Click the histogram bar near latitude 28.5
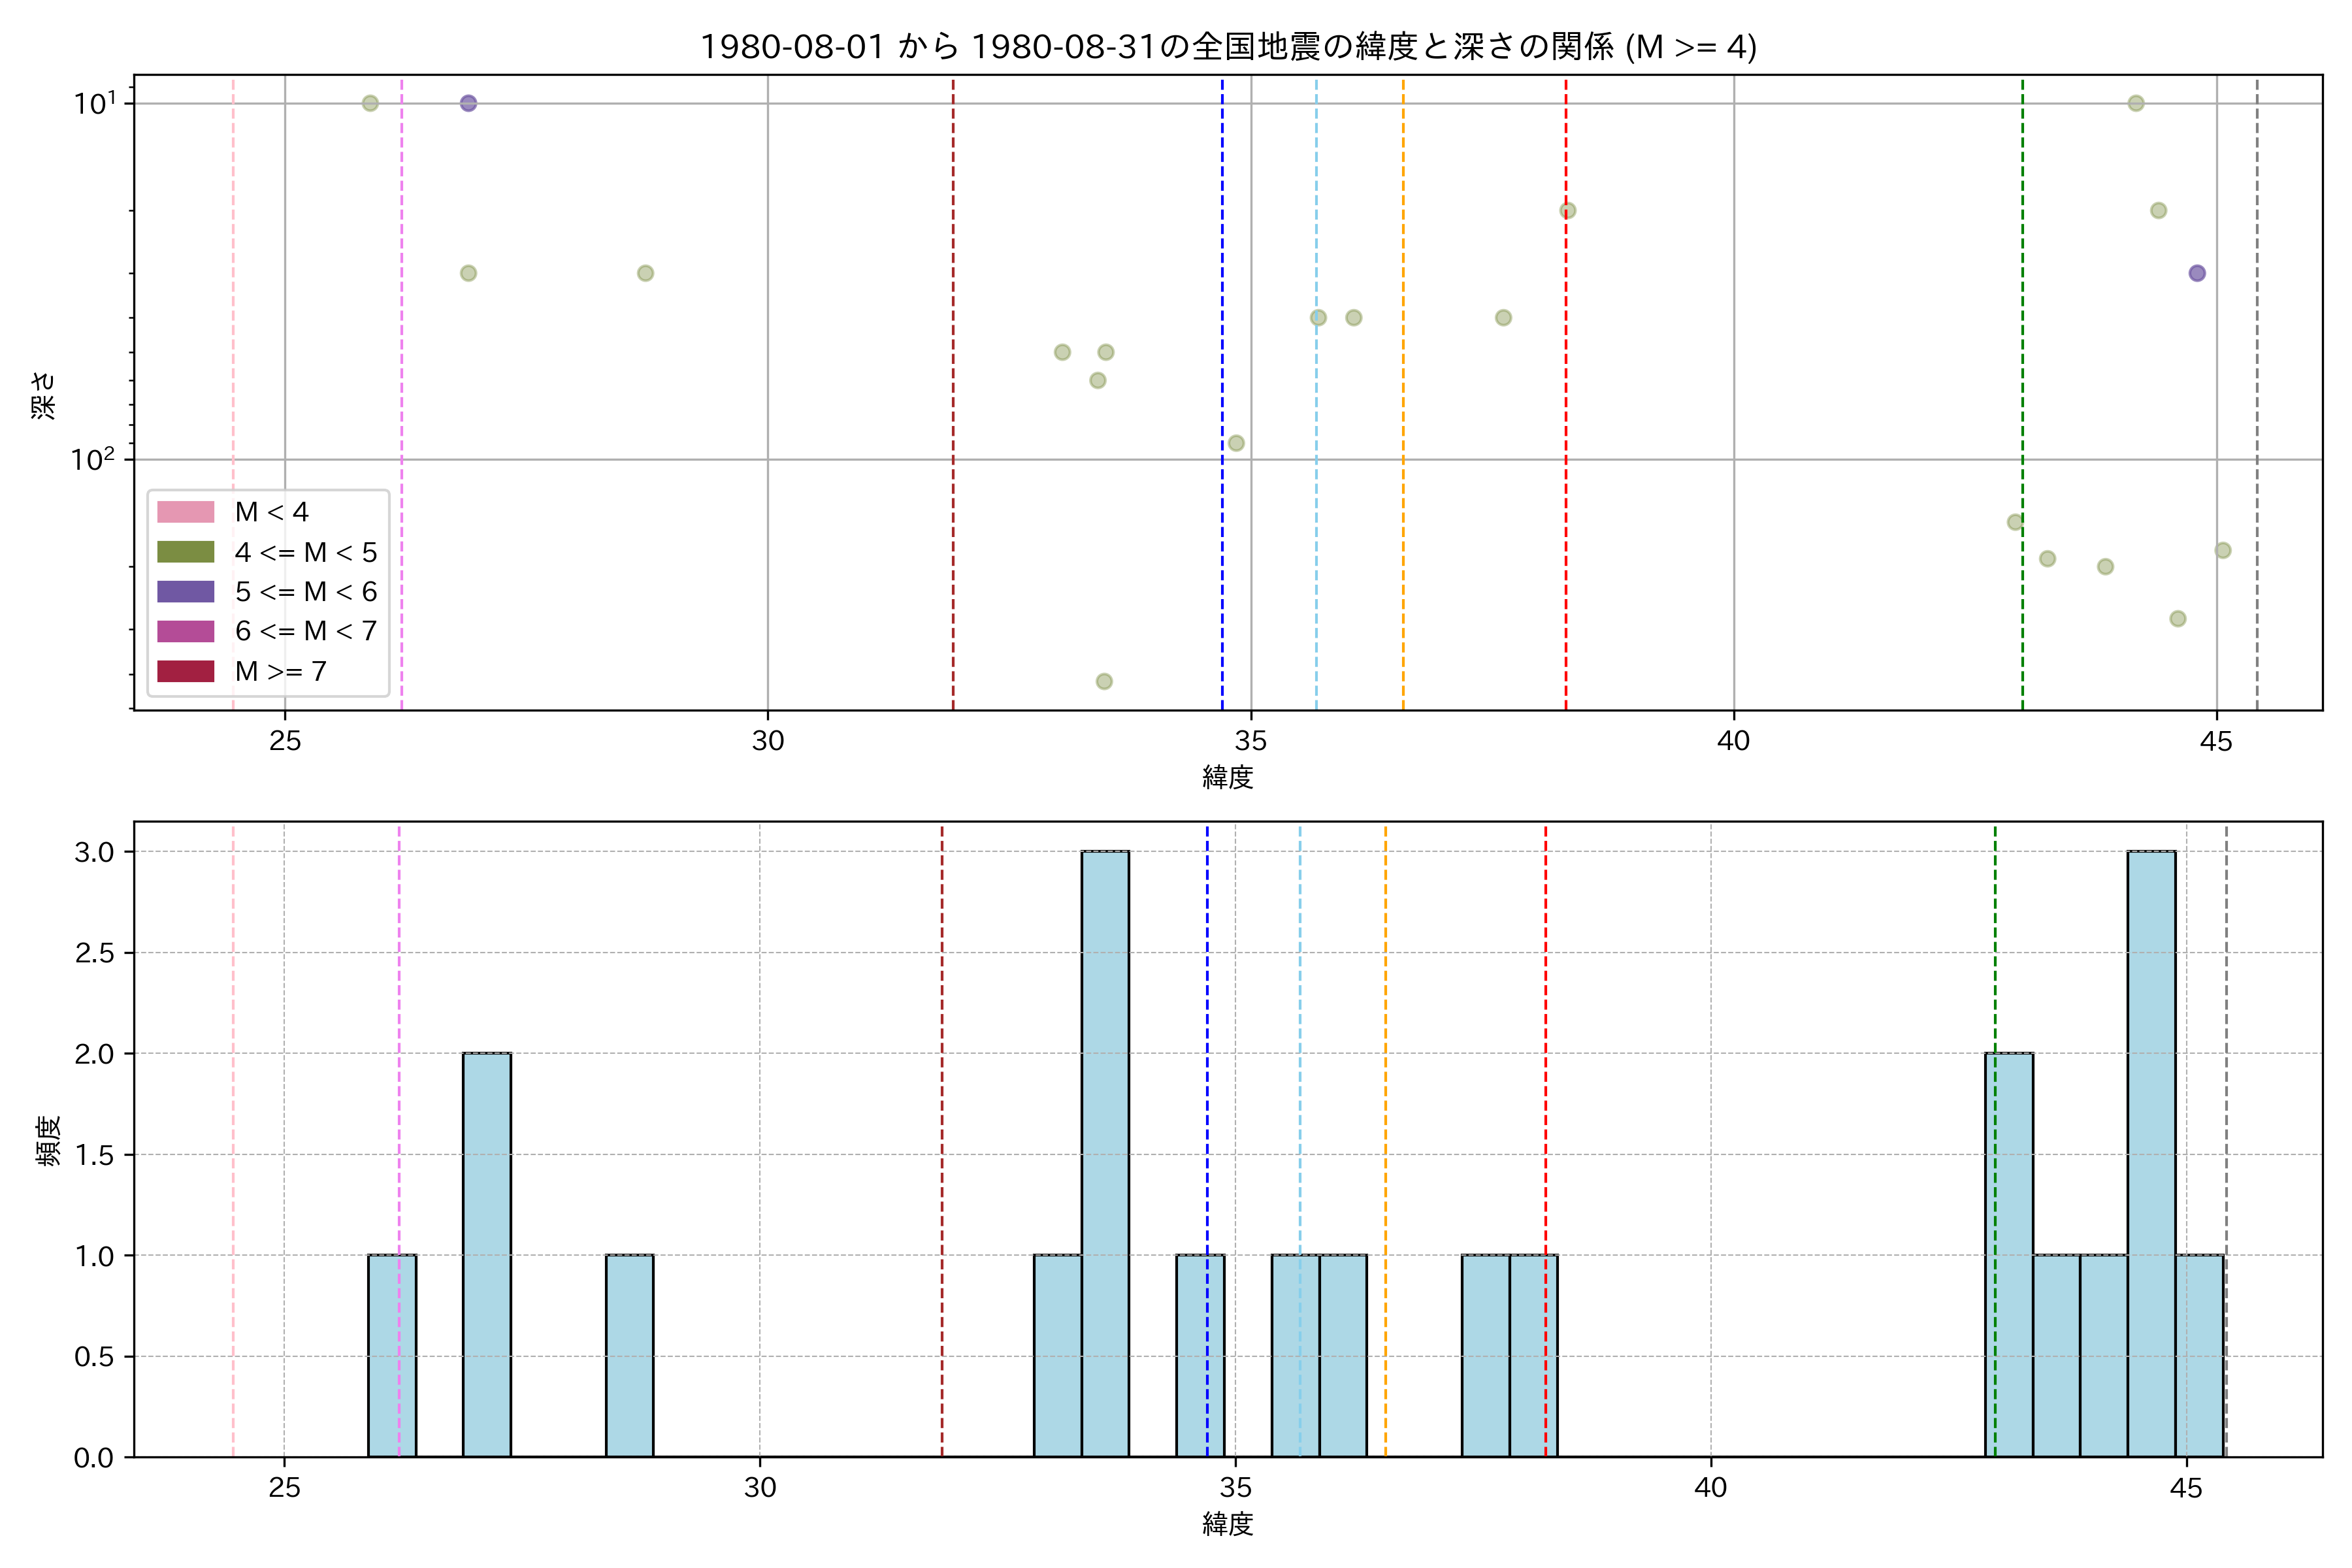The image size is (2352, 1568). point(629,1355)
